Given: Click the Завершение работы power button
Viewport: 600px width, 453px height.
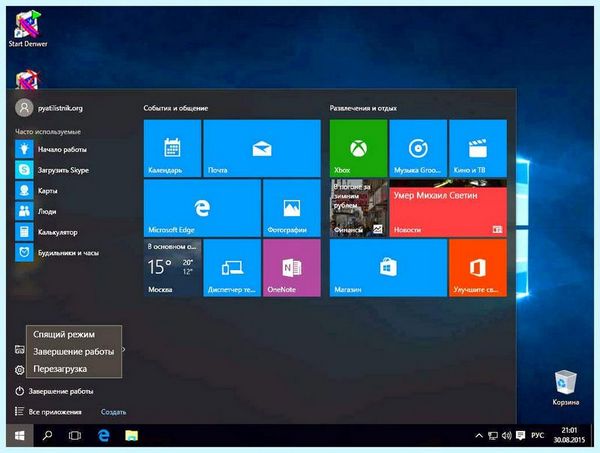Looking at the screenshot, I should point(54,391).
